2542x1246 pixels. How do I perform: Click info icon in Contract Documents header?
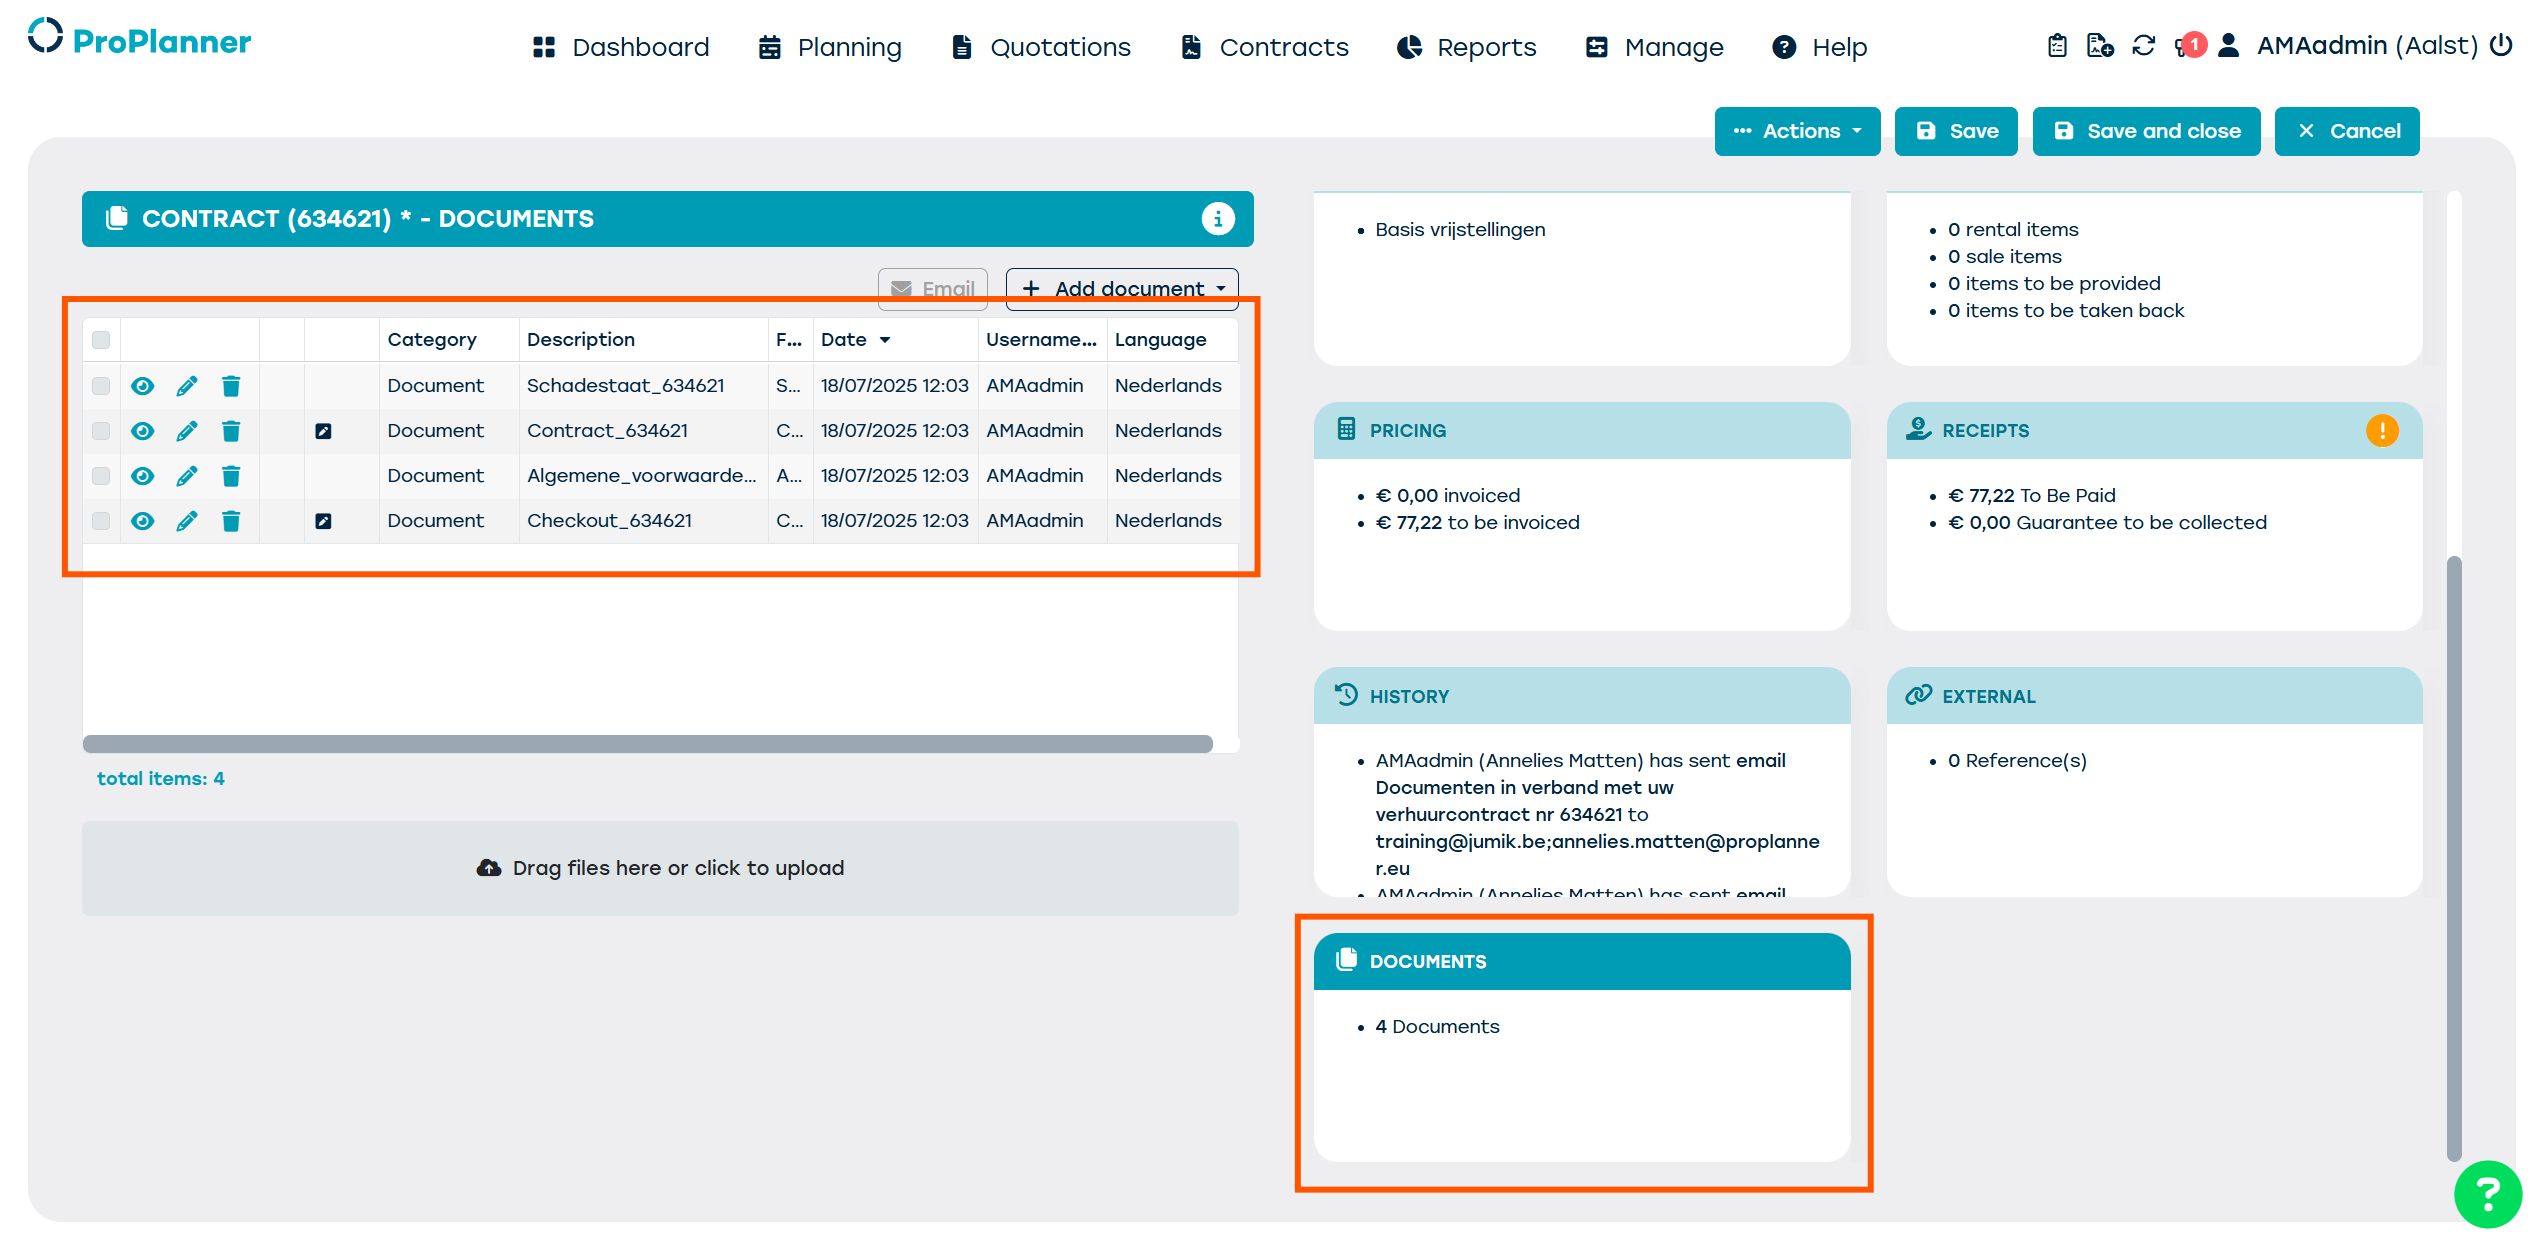1217,219
